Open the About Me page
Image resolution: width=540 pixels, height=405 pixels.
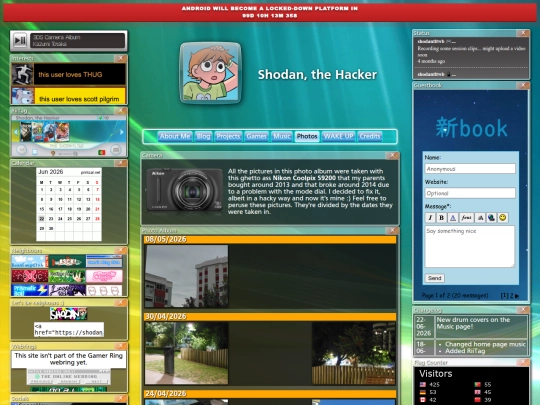point(175,136)
